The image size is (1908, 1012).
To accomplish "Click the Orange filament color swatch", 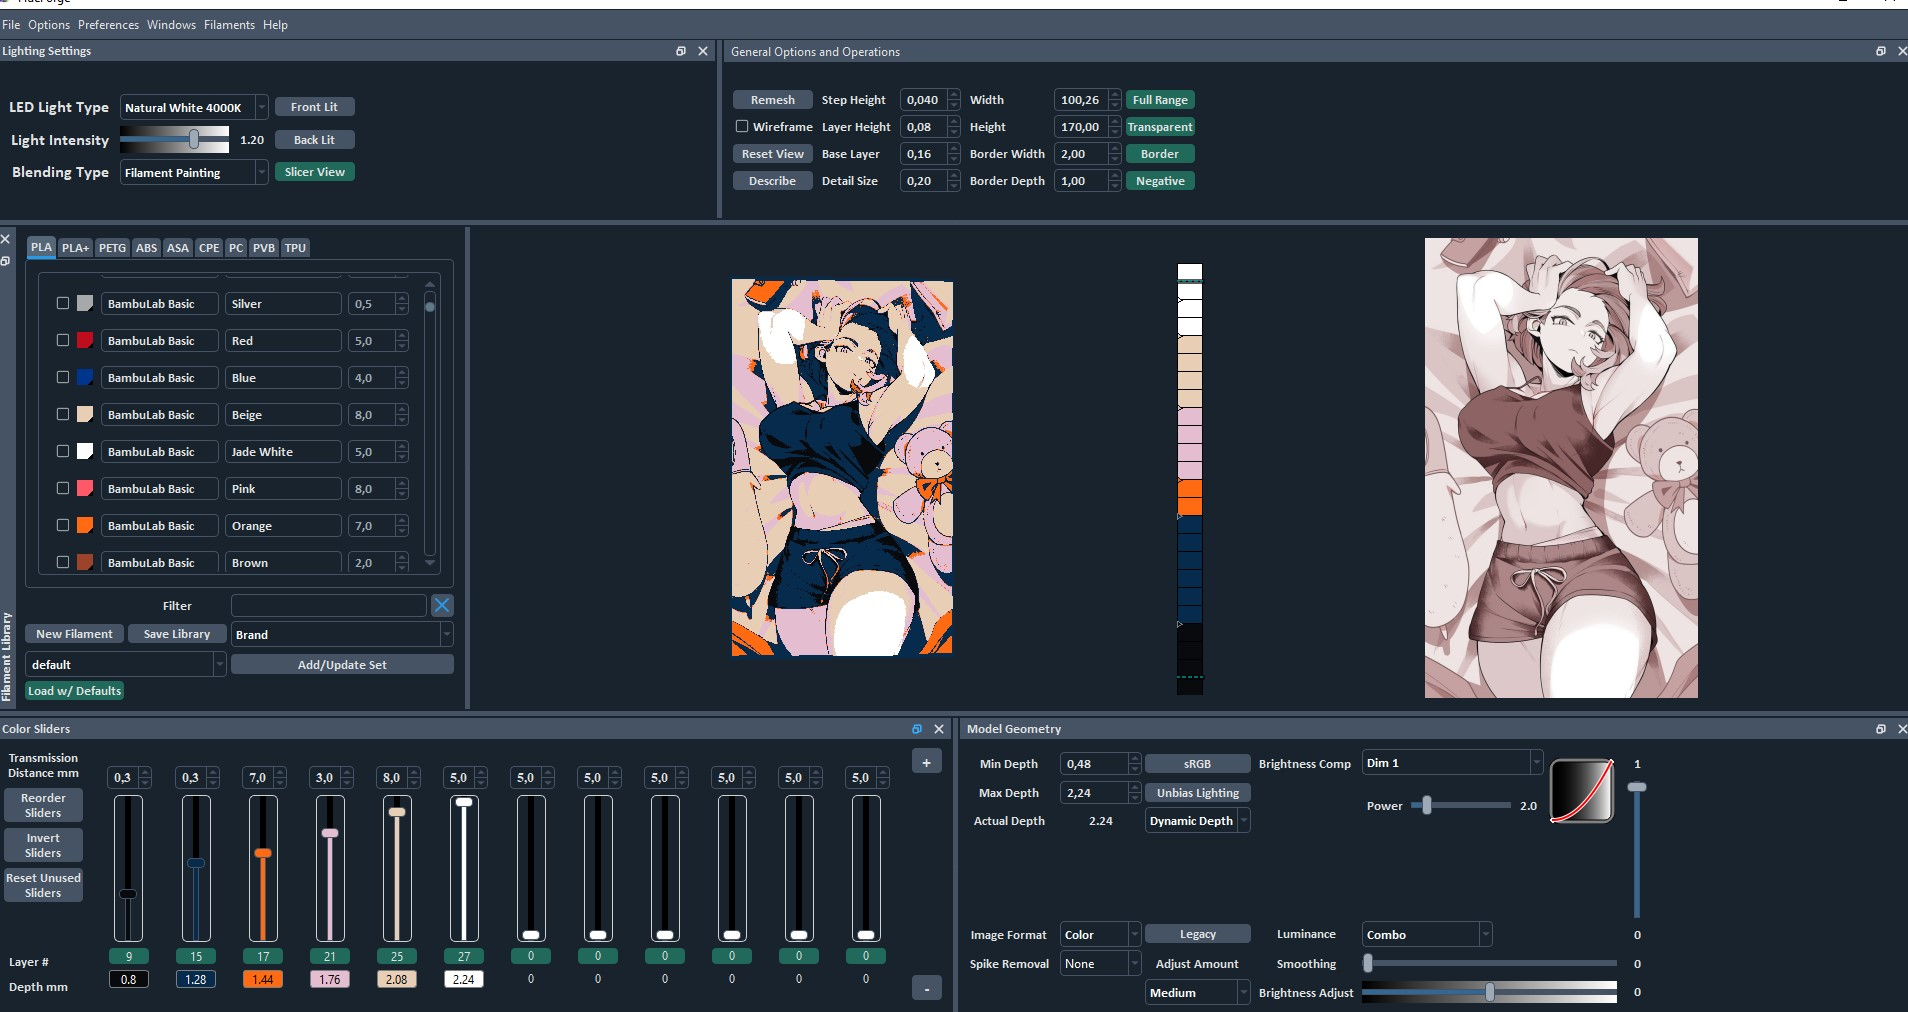I will coord(85,525).
